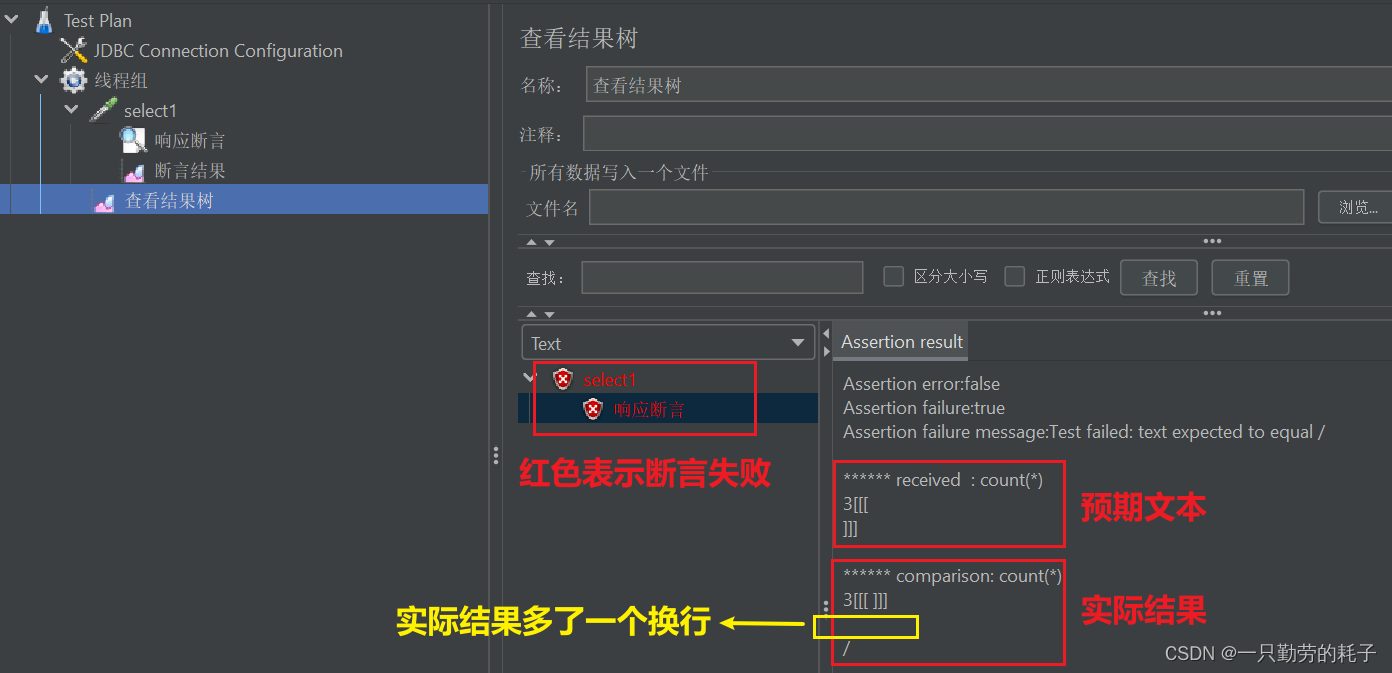Click the 注释 comment input field

click(x=987, y=133)
